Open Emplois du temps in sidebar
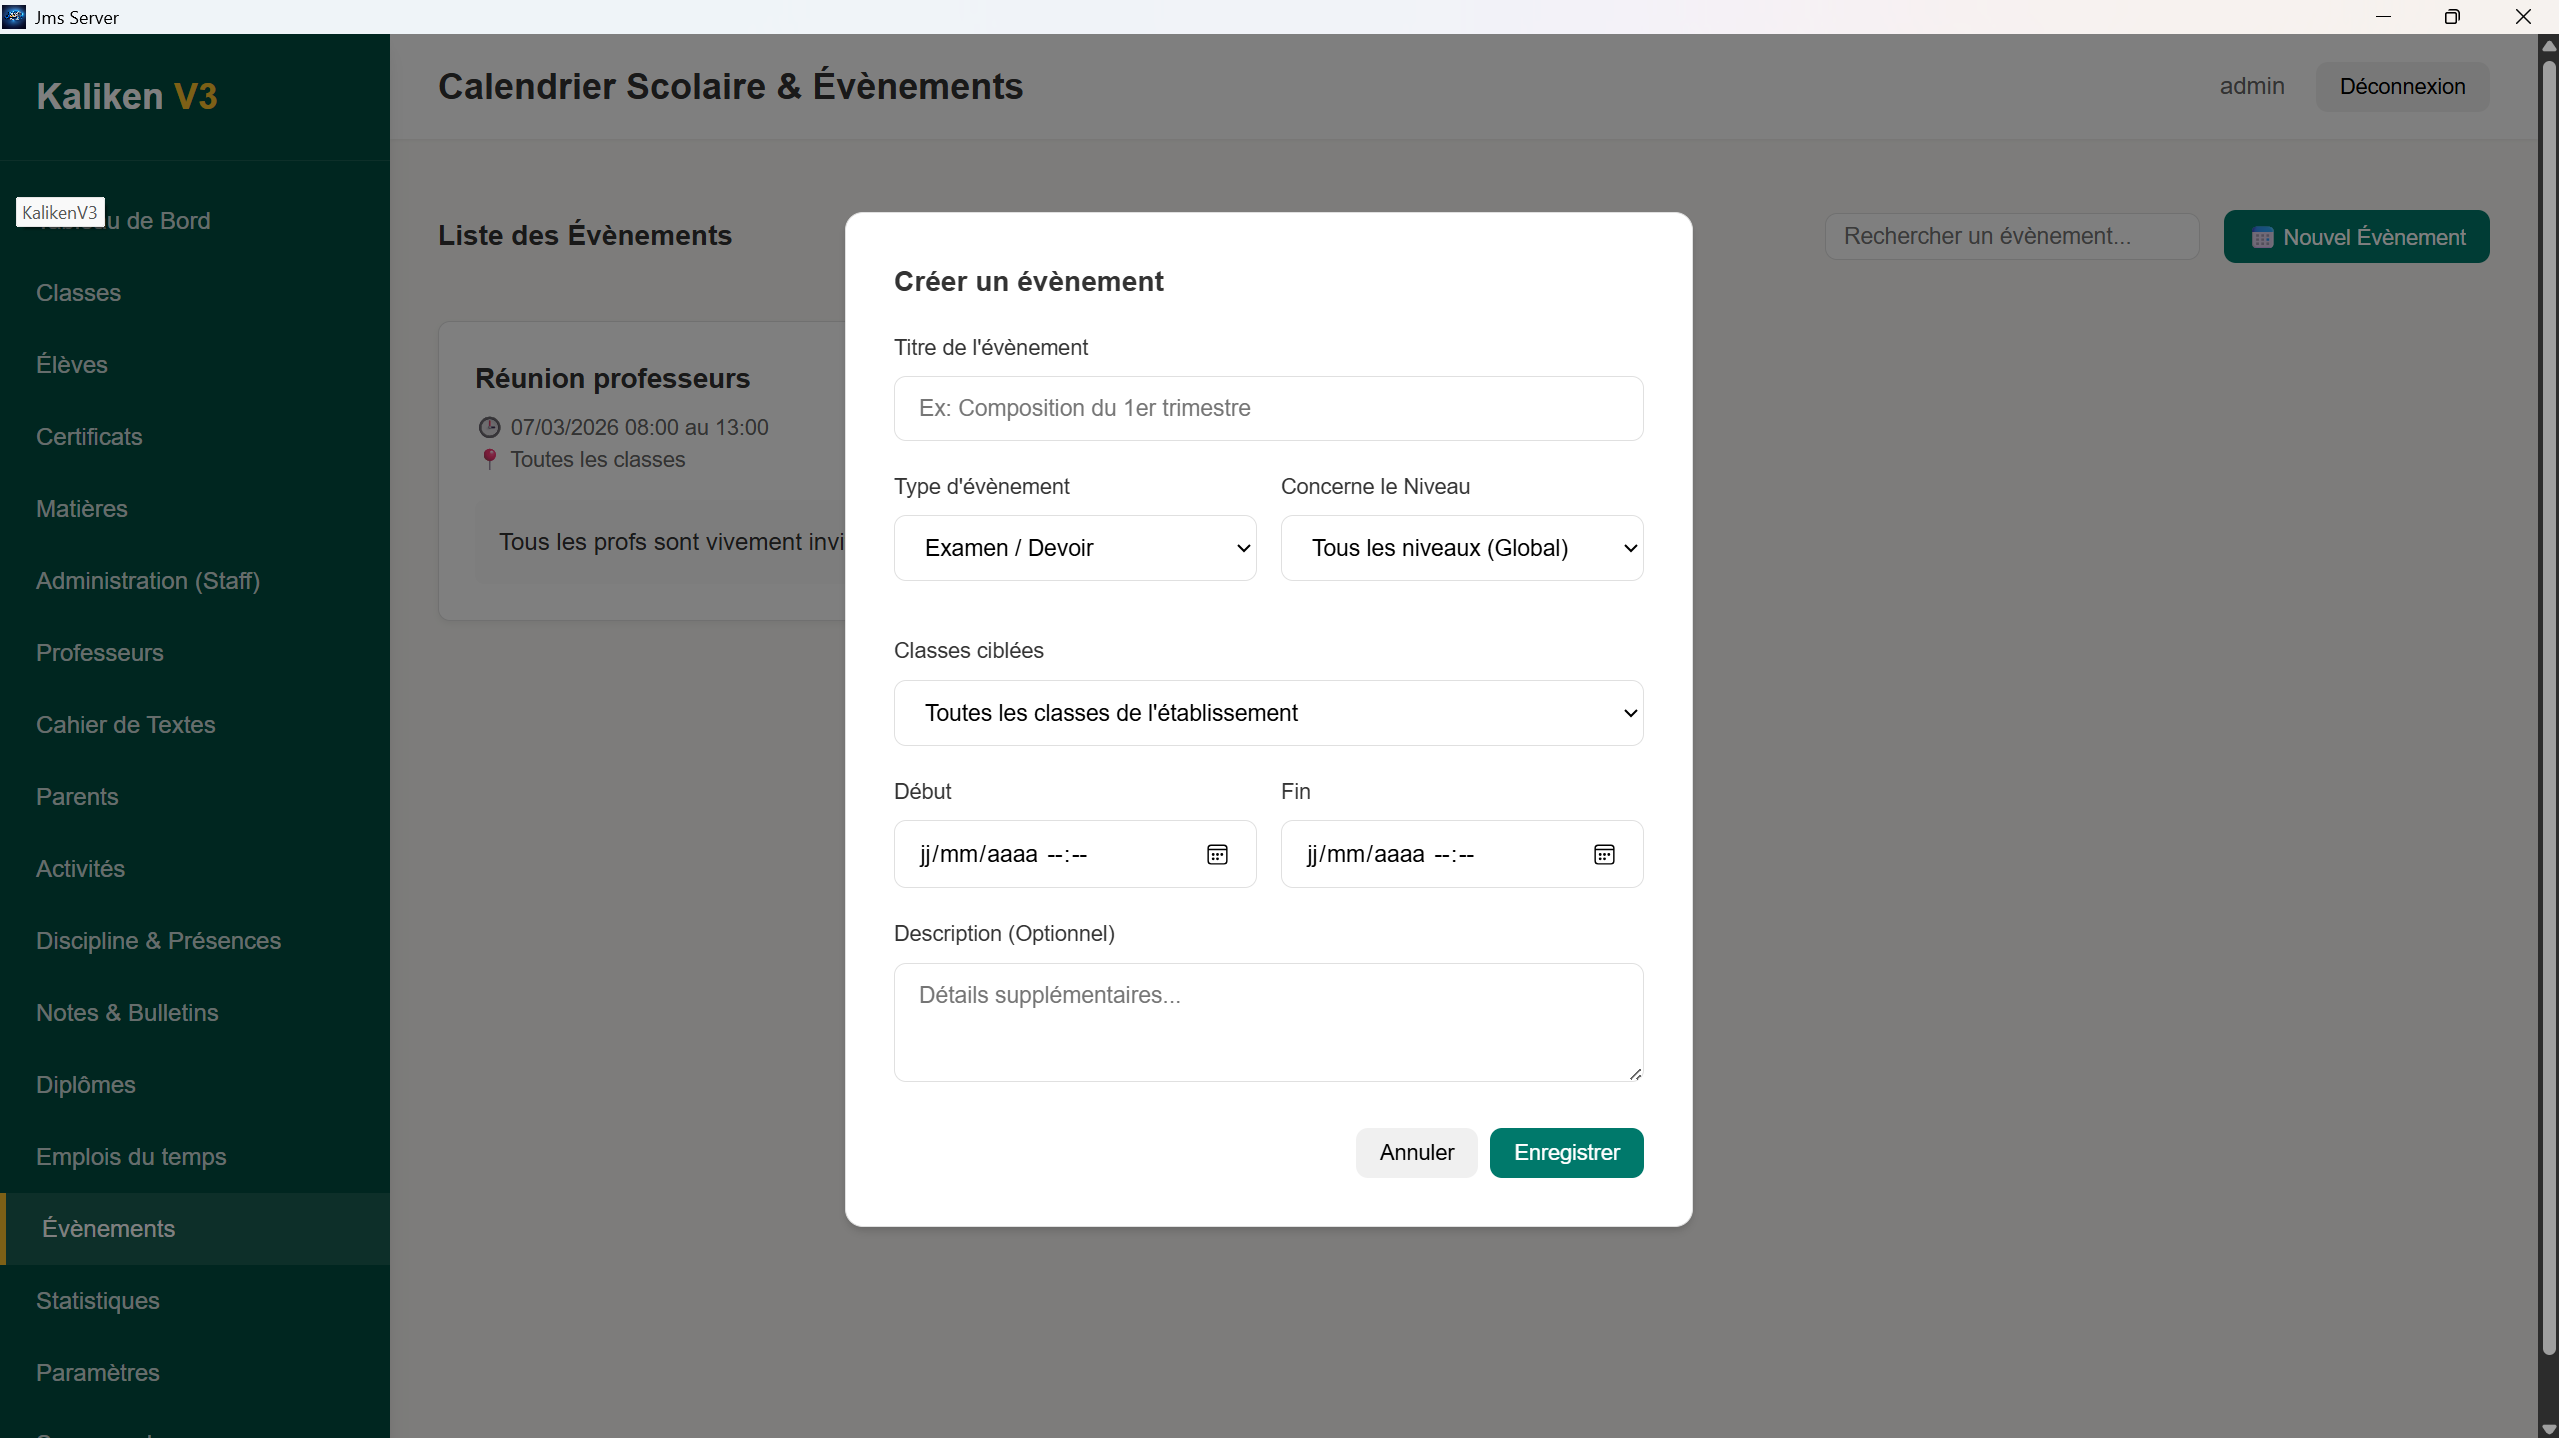This screenshot has height=1438, width=2559. coord(131,1157)
